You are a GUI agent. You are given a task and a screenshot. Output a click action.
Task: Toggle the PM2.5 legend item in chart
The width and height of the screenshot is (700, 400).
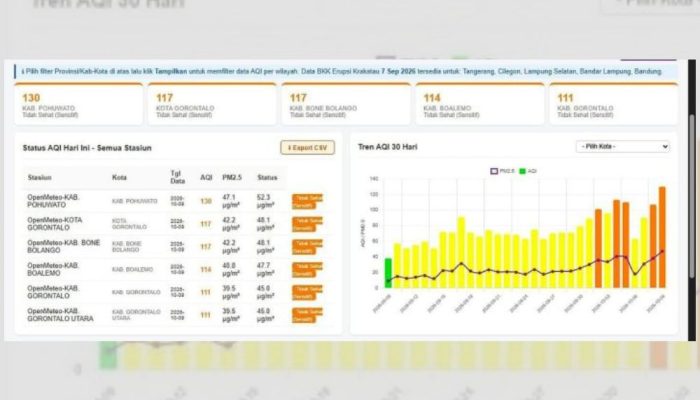click(502, 171)
